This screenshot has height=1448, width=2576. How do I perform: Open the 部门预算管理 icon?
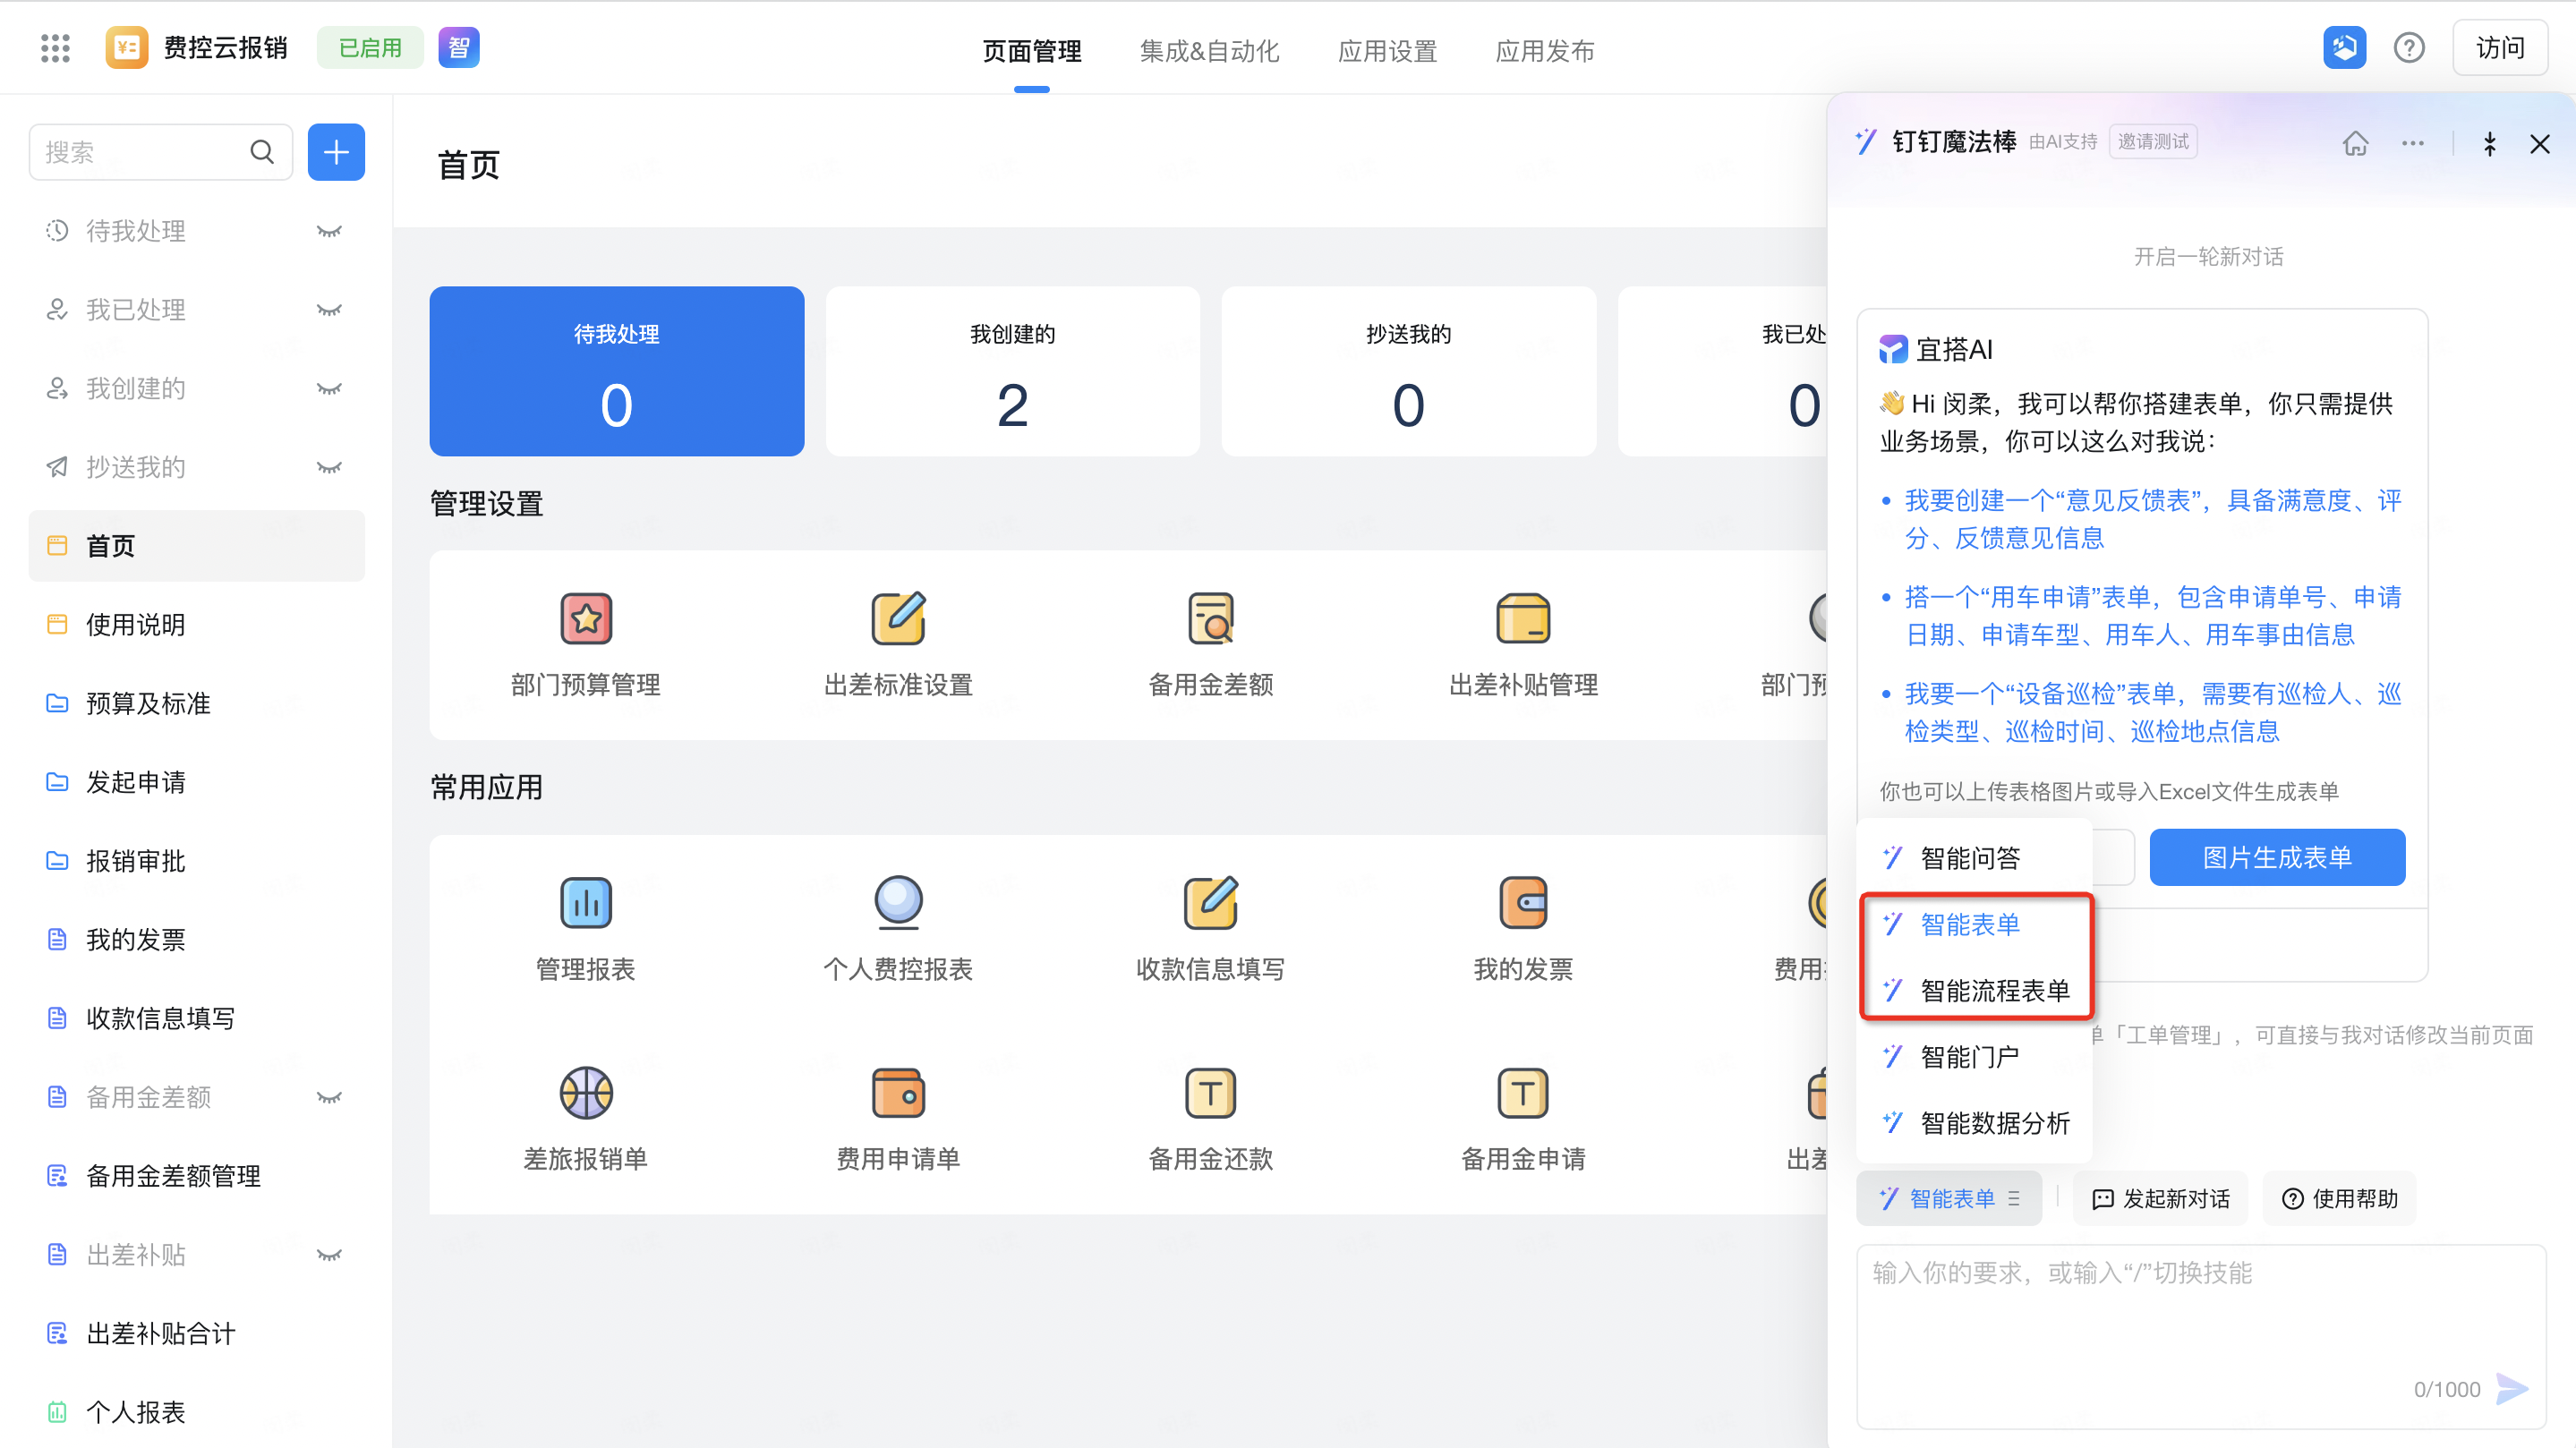pyautogui.click(x=586, y=618)
